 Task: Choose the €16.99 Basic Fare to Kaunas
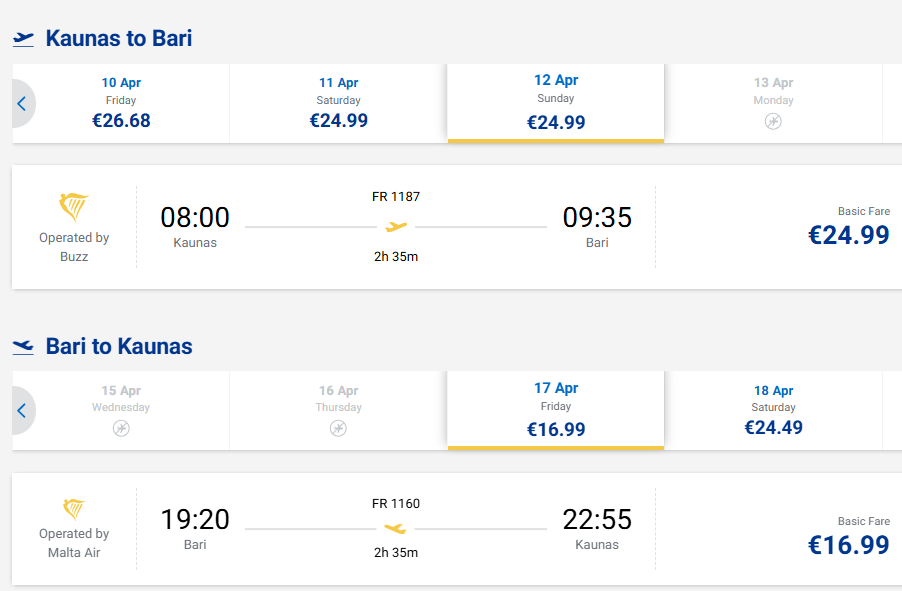(848, 544)
